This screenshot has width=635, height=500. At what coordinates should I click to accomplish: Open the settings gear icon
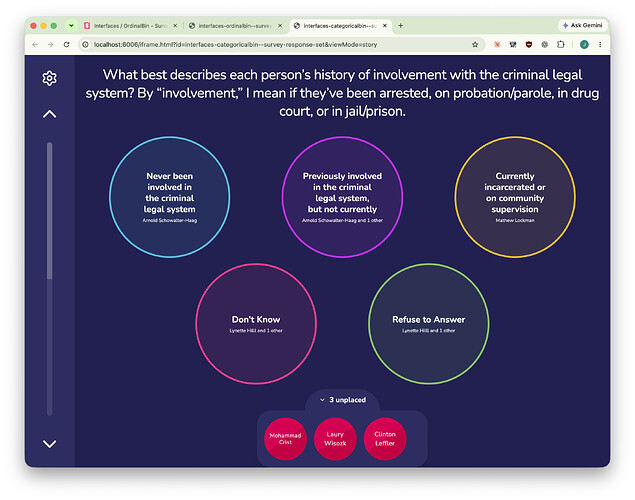pyautogui.click(x=49, y=78)
